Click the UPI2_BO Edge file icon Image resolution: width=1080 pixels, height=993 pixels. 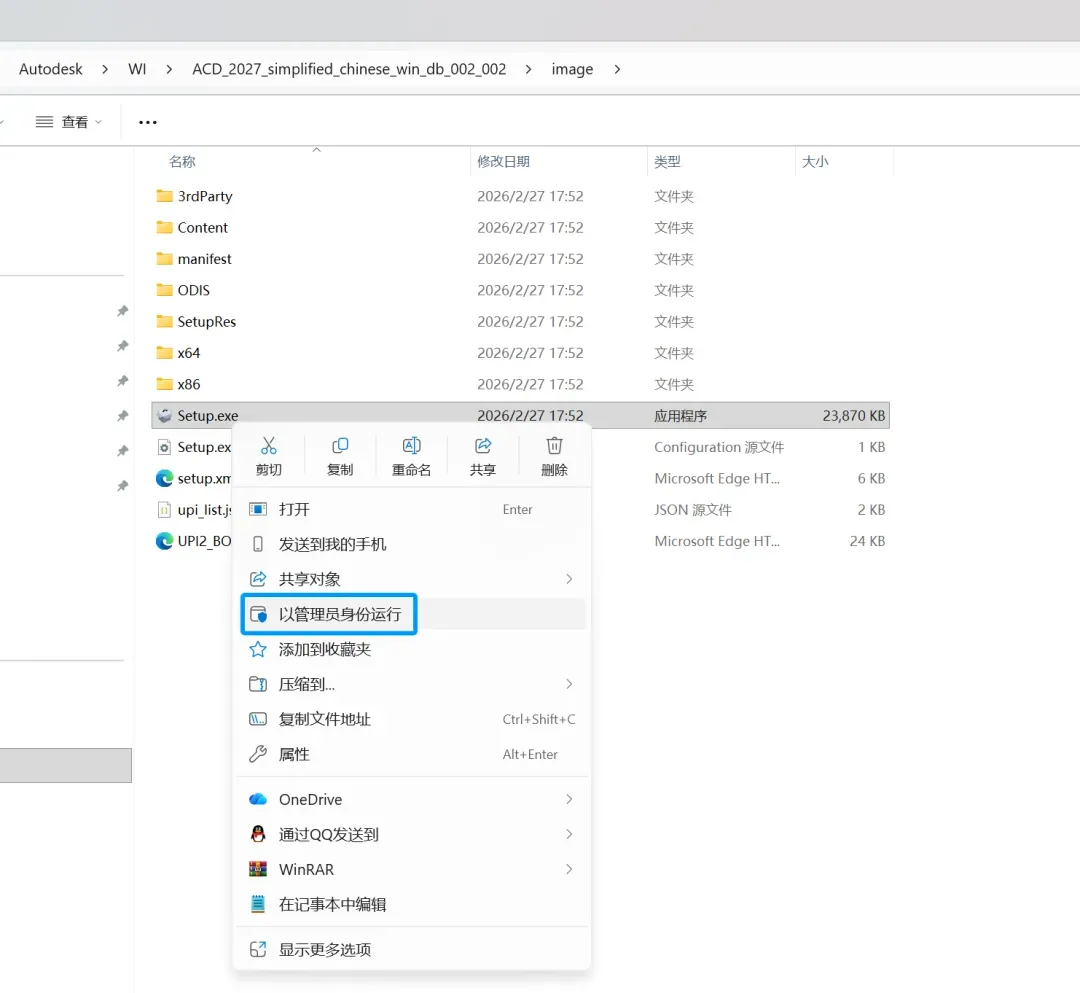coord(164,541)
